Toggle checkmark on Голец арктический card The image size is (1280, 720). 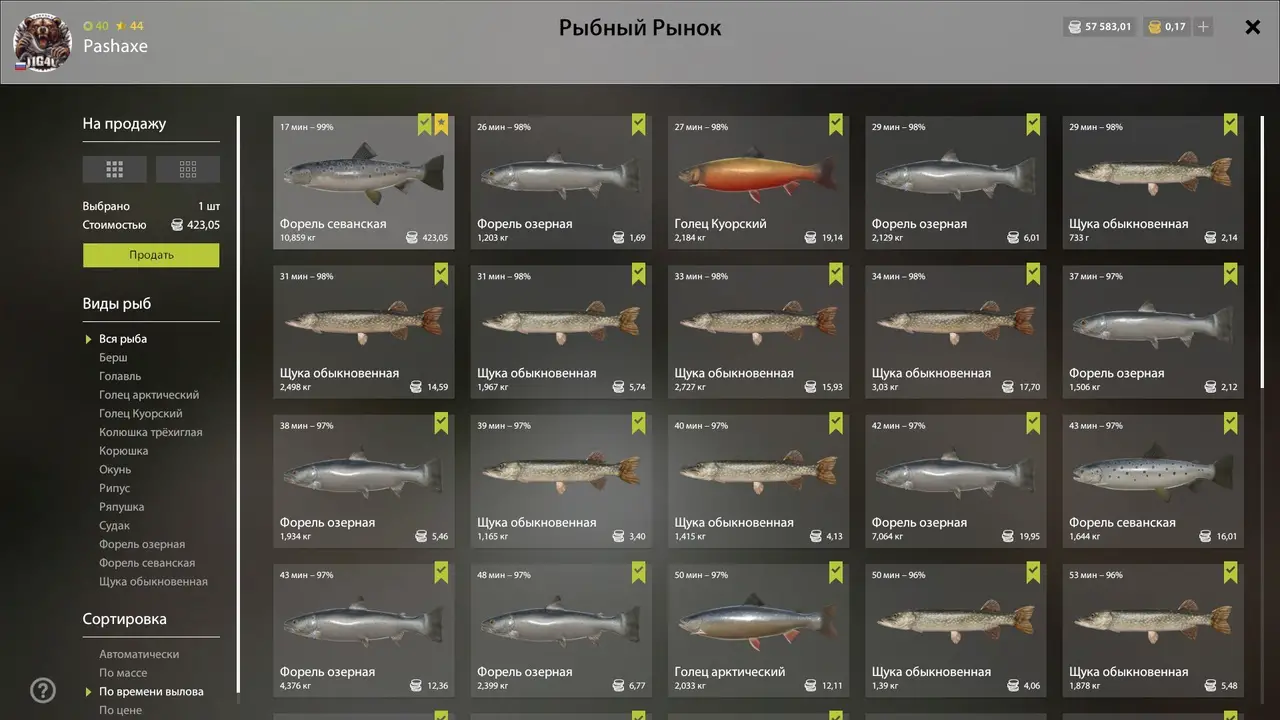(836, 572)
